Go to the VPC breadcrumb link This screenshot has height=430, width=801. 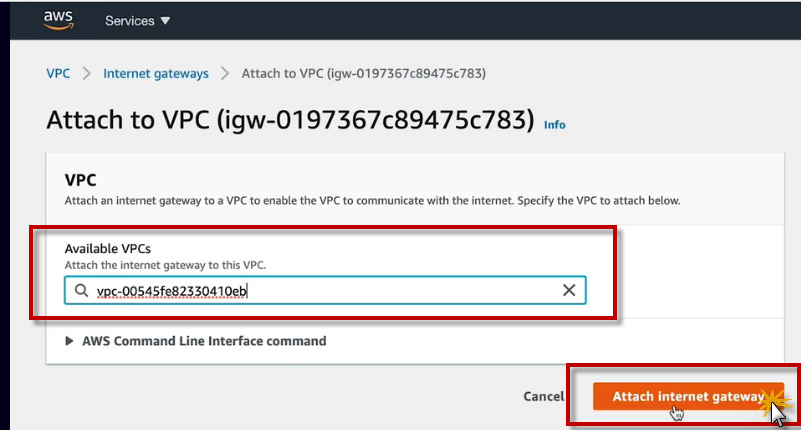[x=58, y=73]
